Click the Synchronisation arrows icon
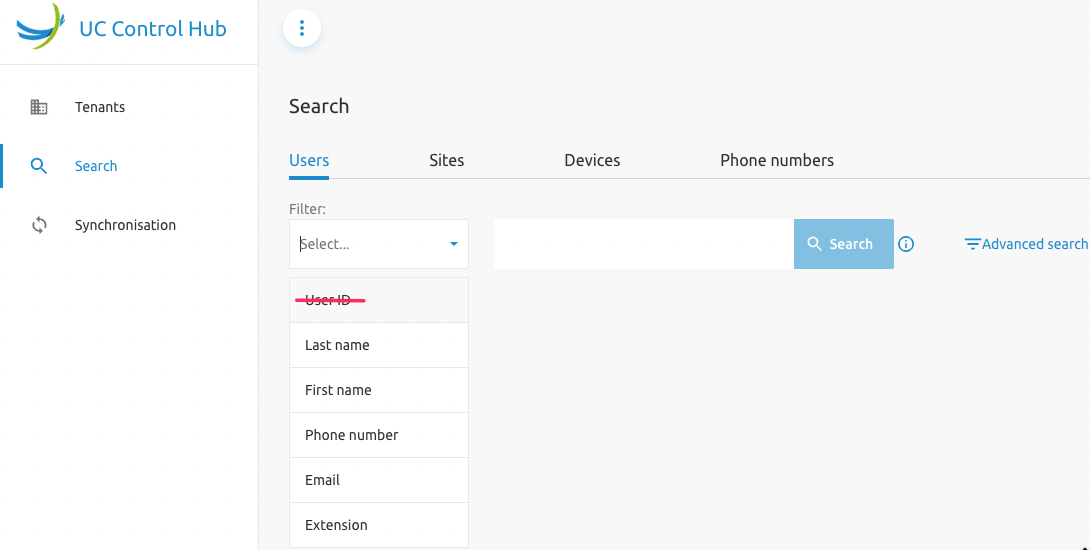Viewport: 1090px width, 550px height. [x=39, y=225]
